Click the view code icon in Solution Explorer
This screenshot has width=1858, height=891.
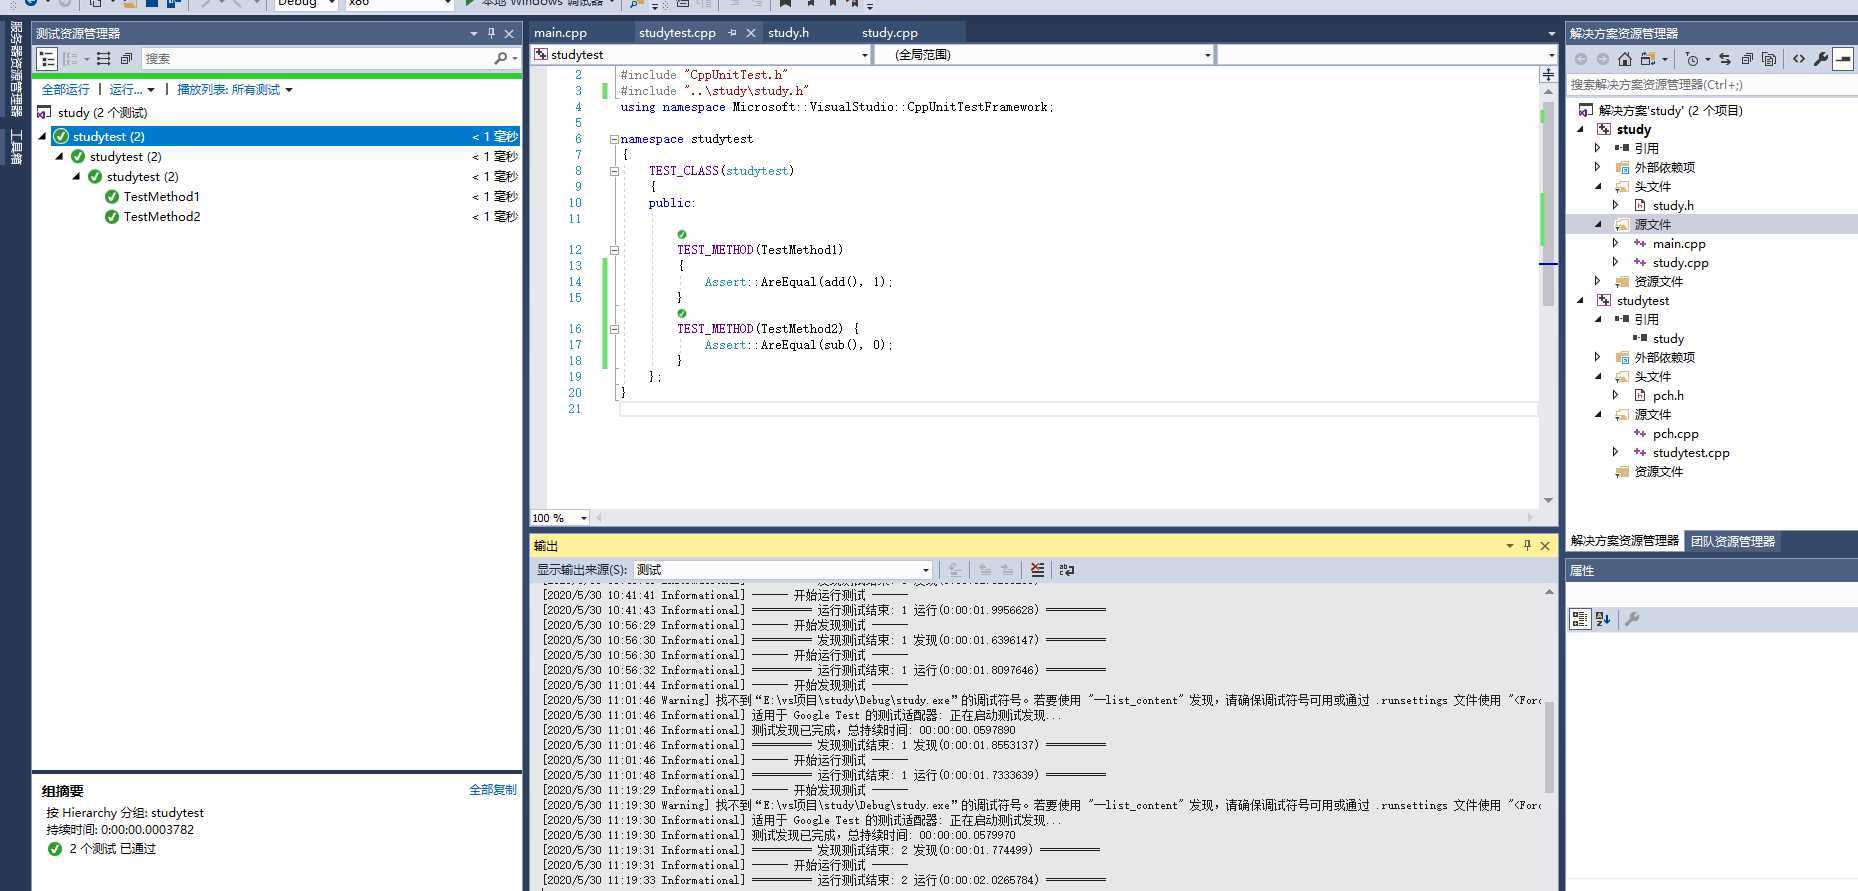pos(1799,59)
